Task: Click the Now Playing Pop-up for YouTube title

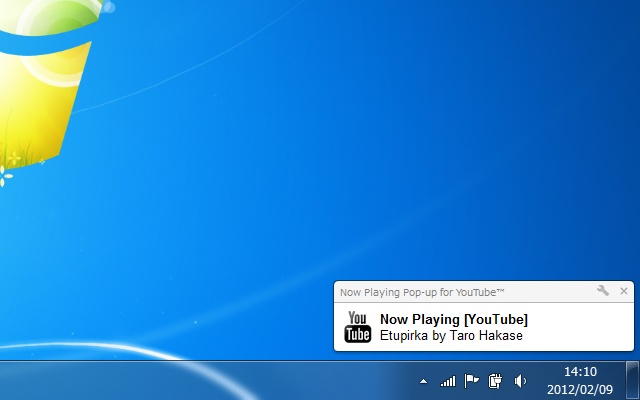Action: click(421, 292)
